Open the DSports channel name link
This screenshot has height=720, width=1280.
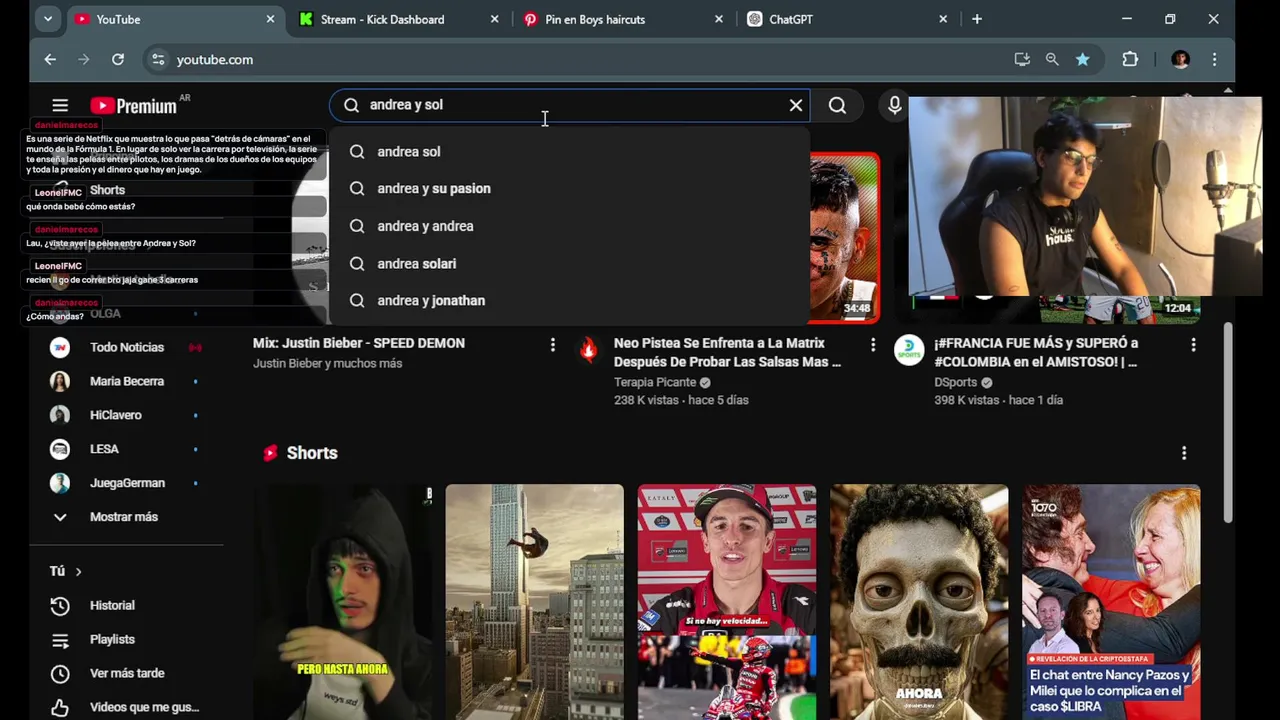pos(956,382)
